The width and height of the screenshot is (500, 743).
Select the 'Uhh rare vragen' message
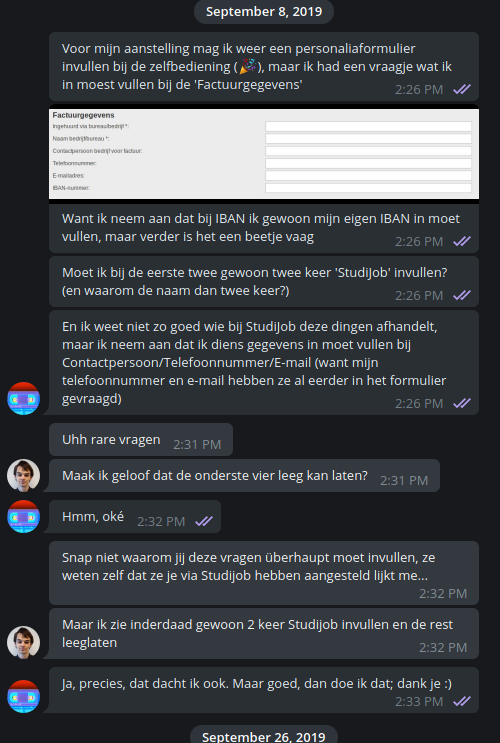coord(141,440)
